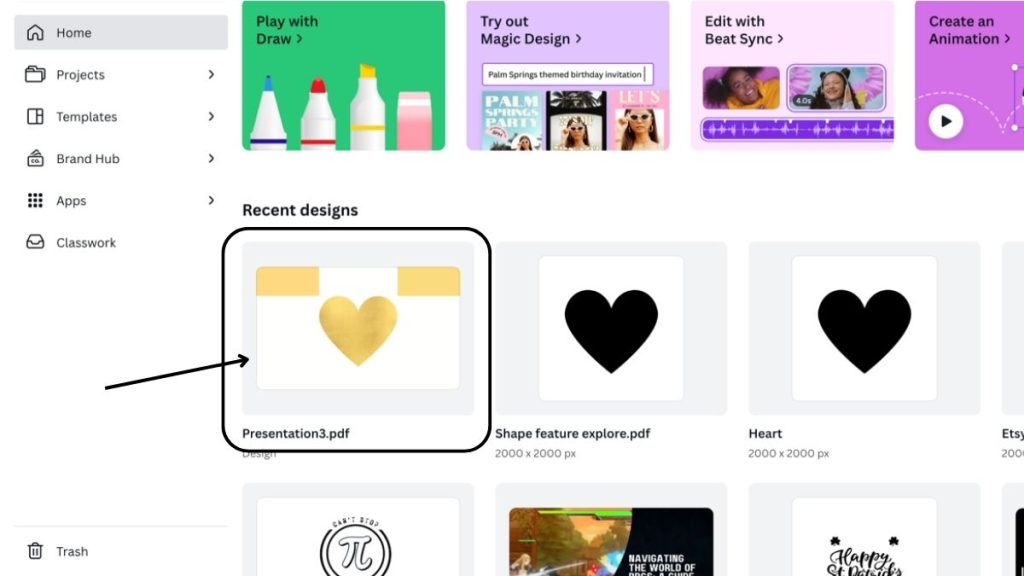Click the Trash bin icon
This screenshot has height=576, width=1024.
tap(35, 551)
